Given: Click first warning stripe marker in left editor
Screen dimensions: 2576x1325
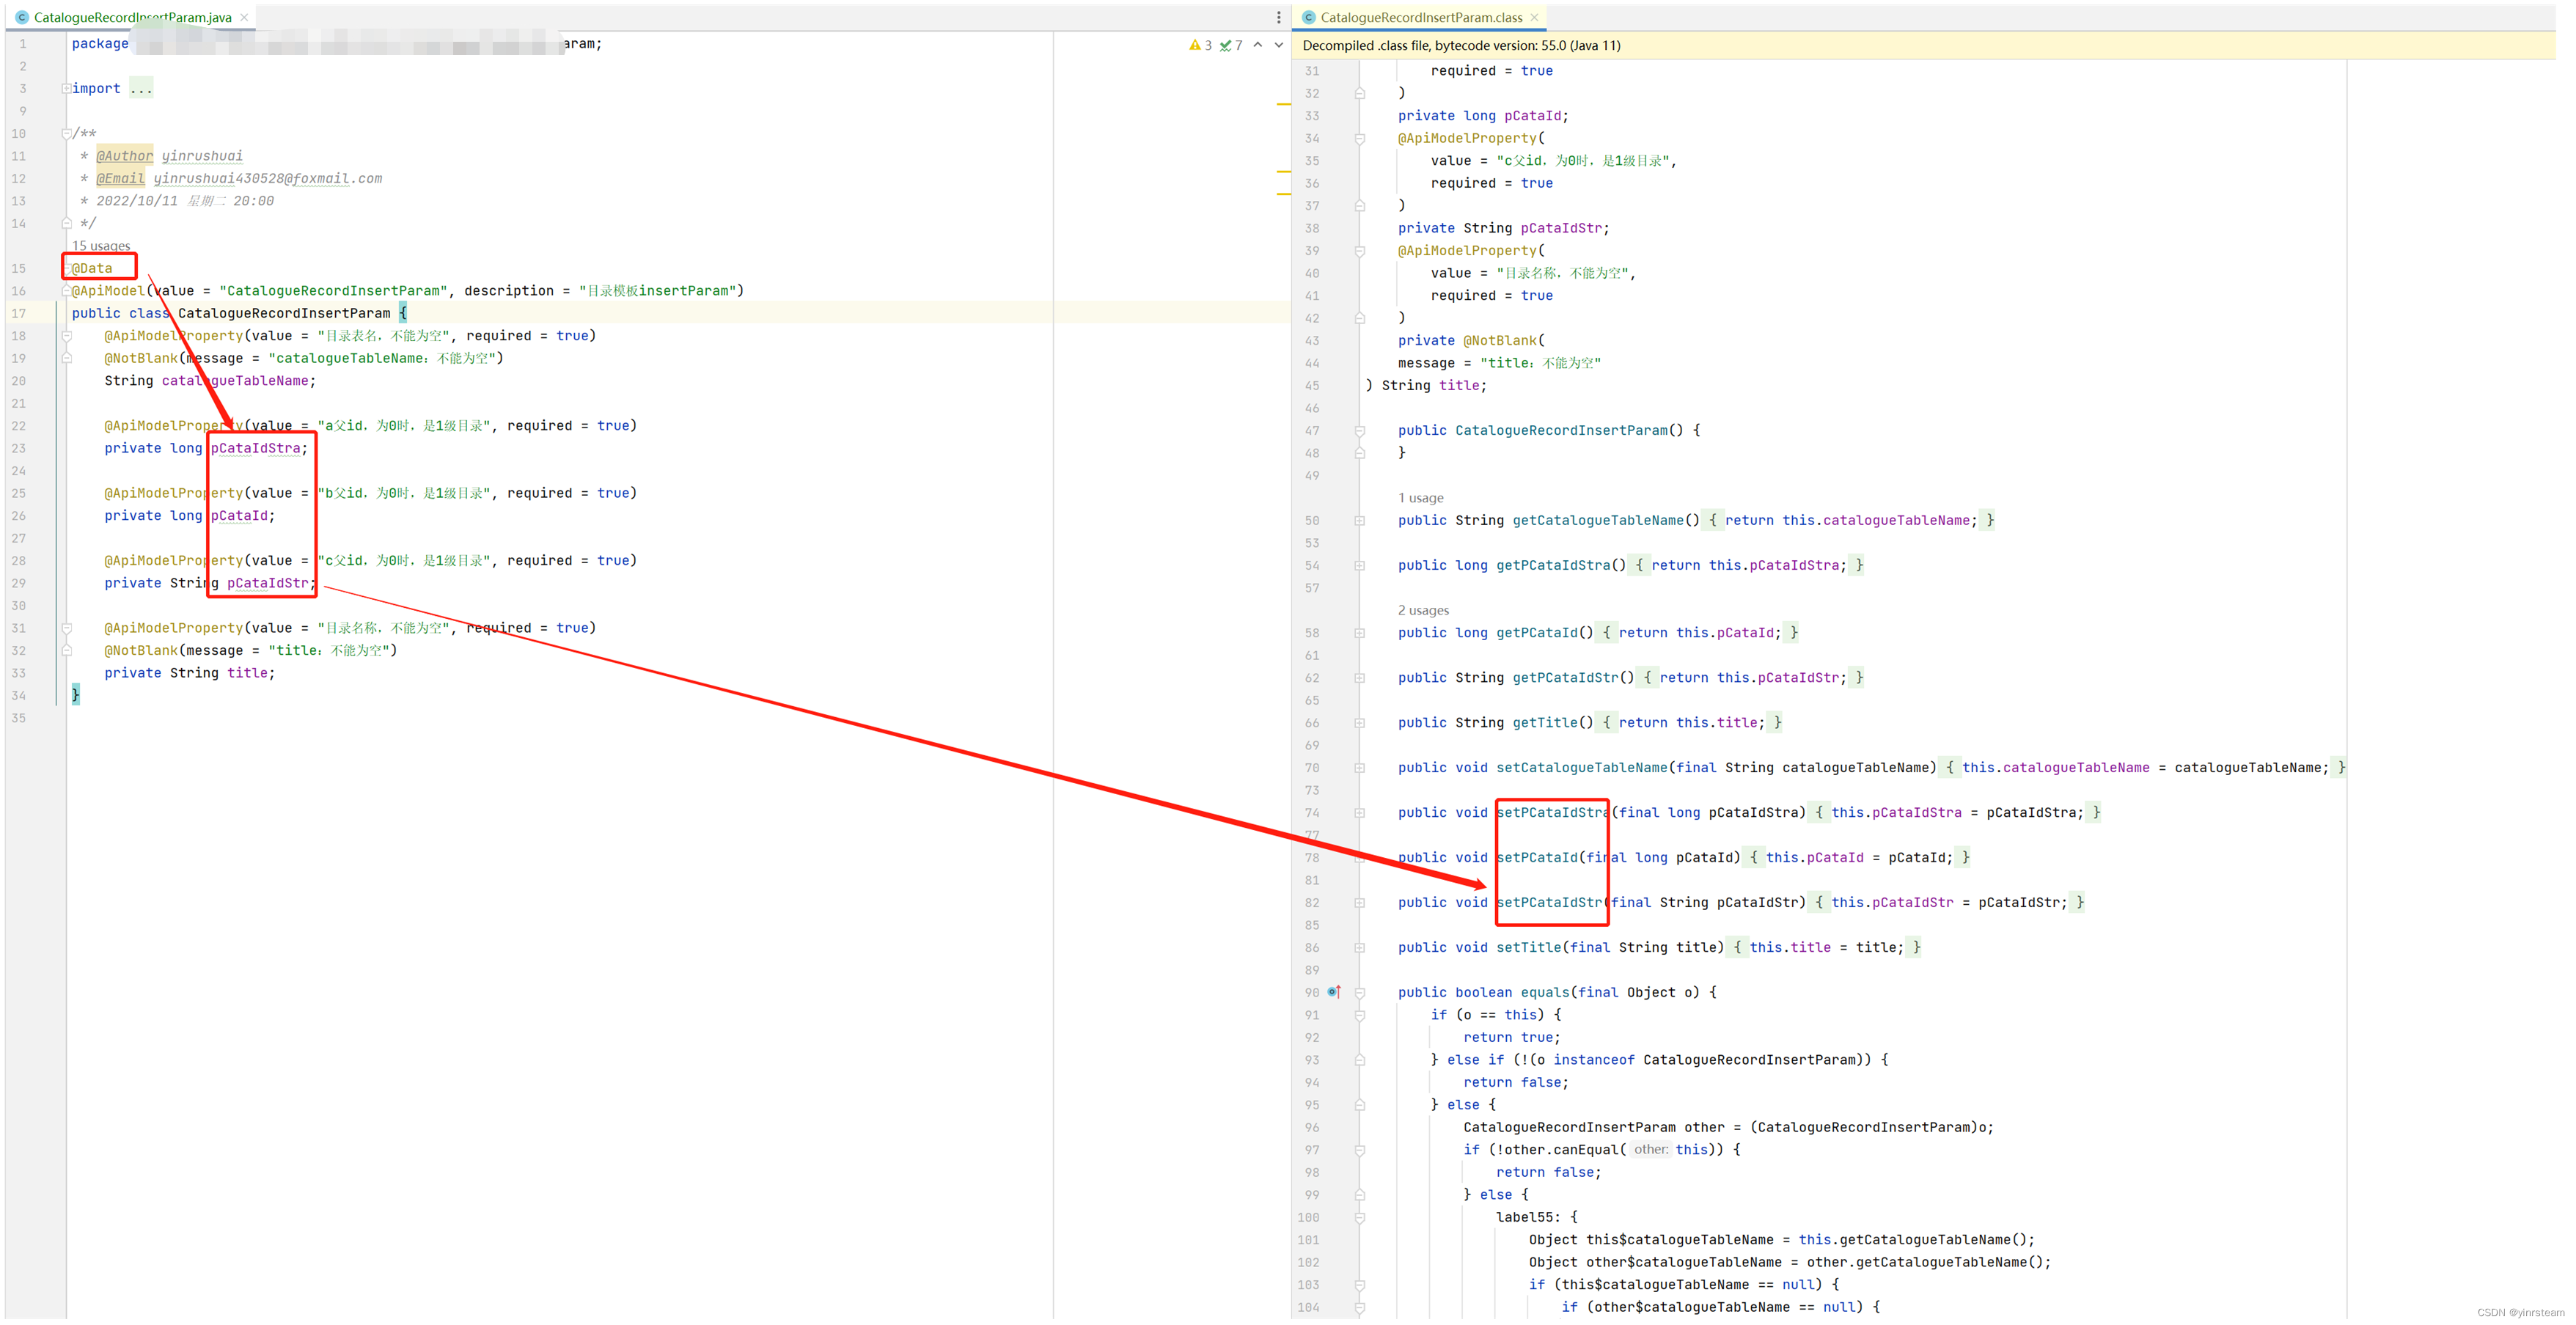Looking at the screenshot, I should coord(1283,104).
